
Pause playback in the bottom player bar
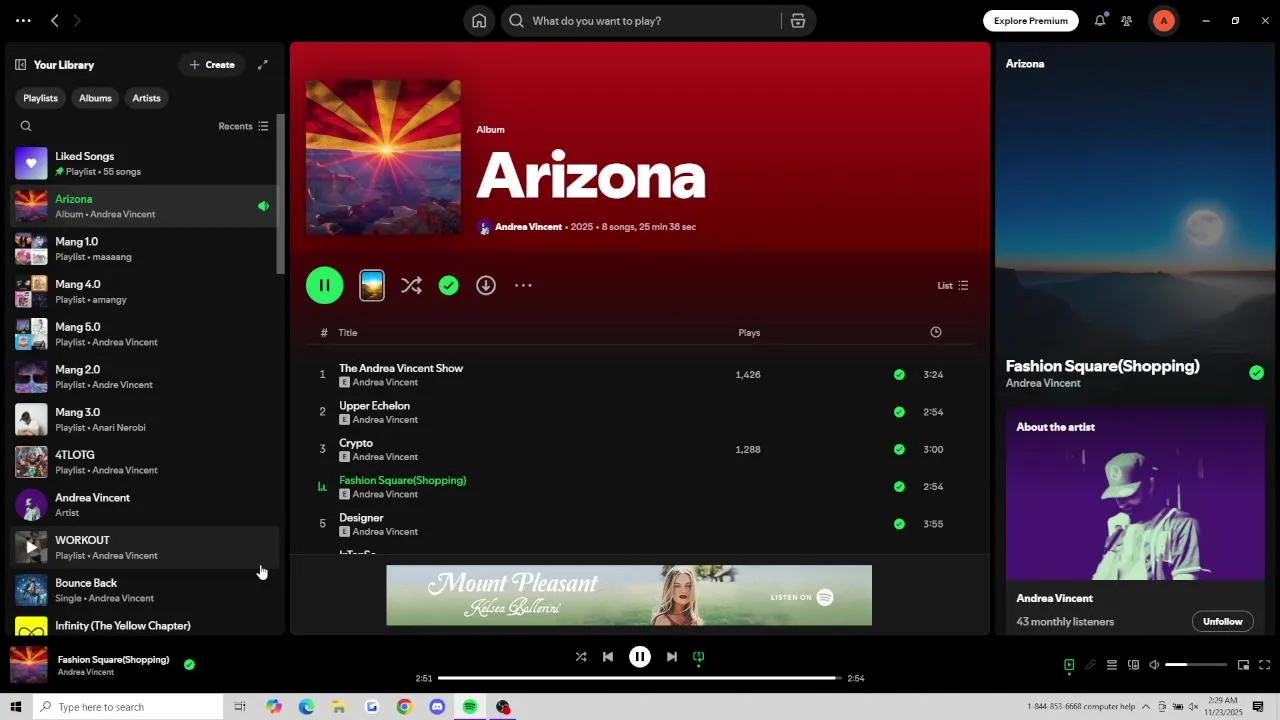[640, 657]
